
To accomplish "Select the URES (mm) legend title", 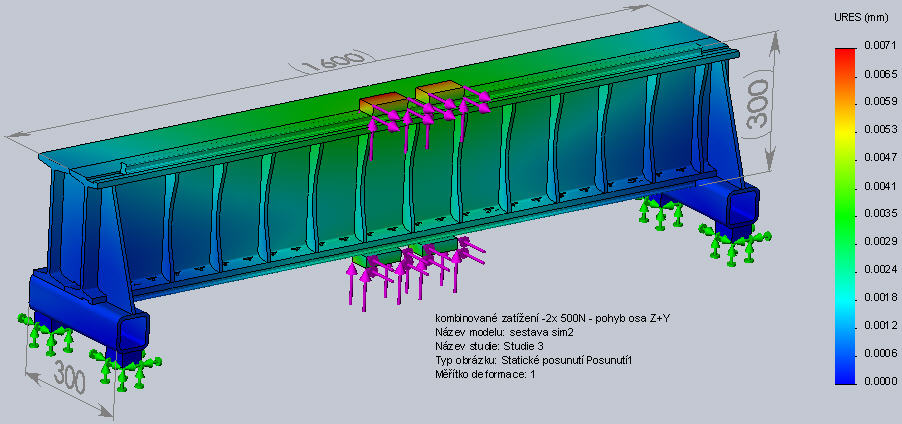I will pos(860,18).
